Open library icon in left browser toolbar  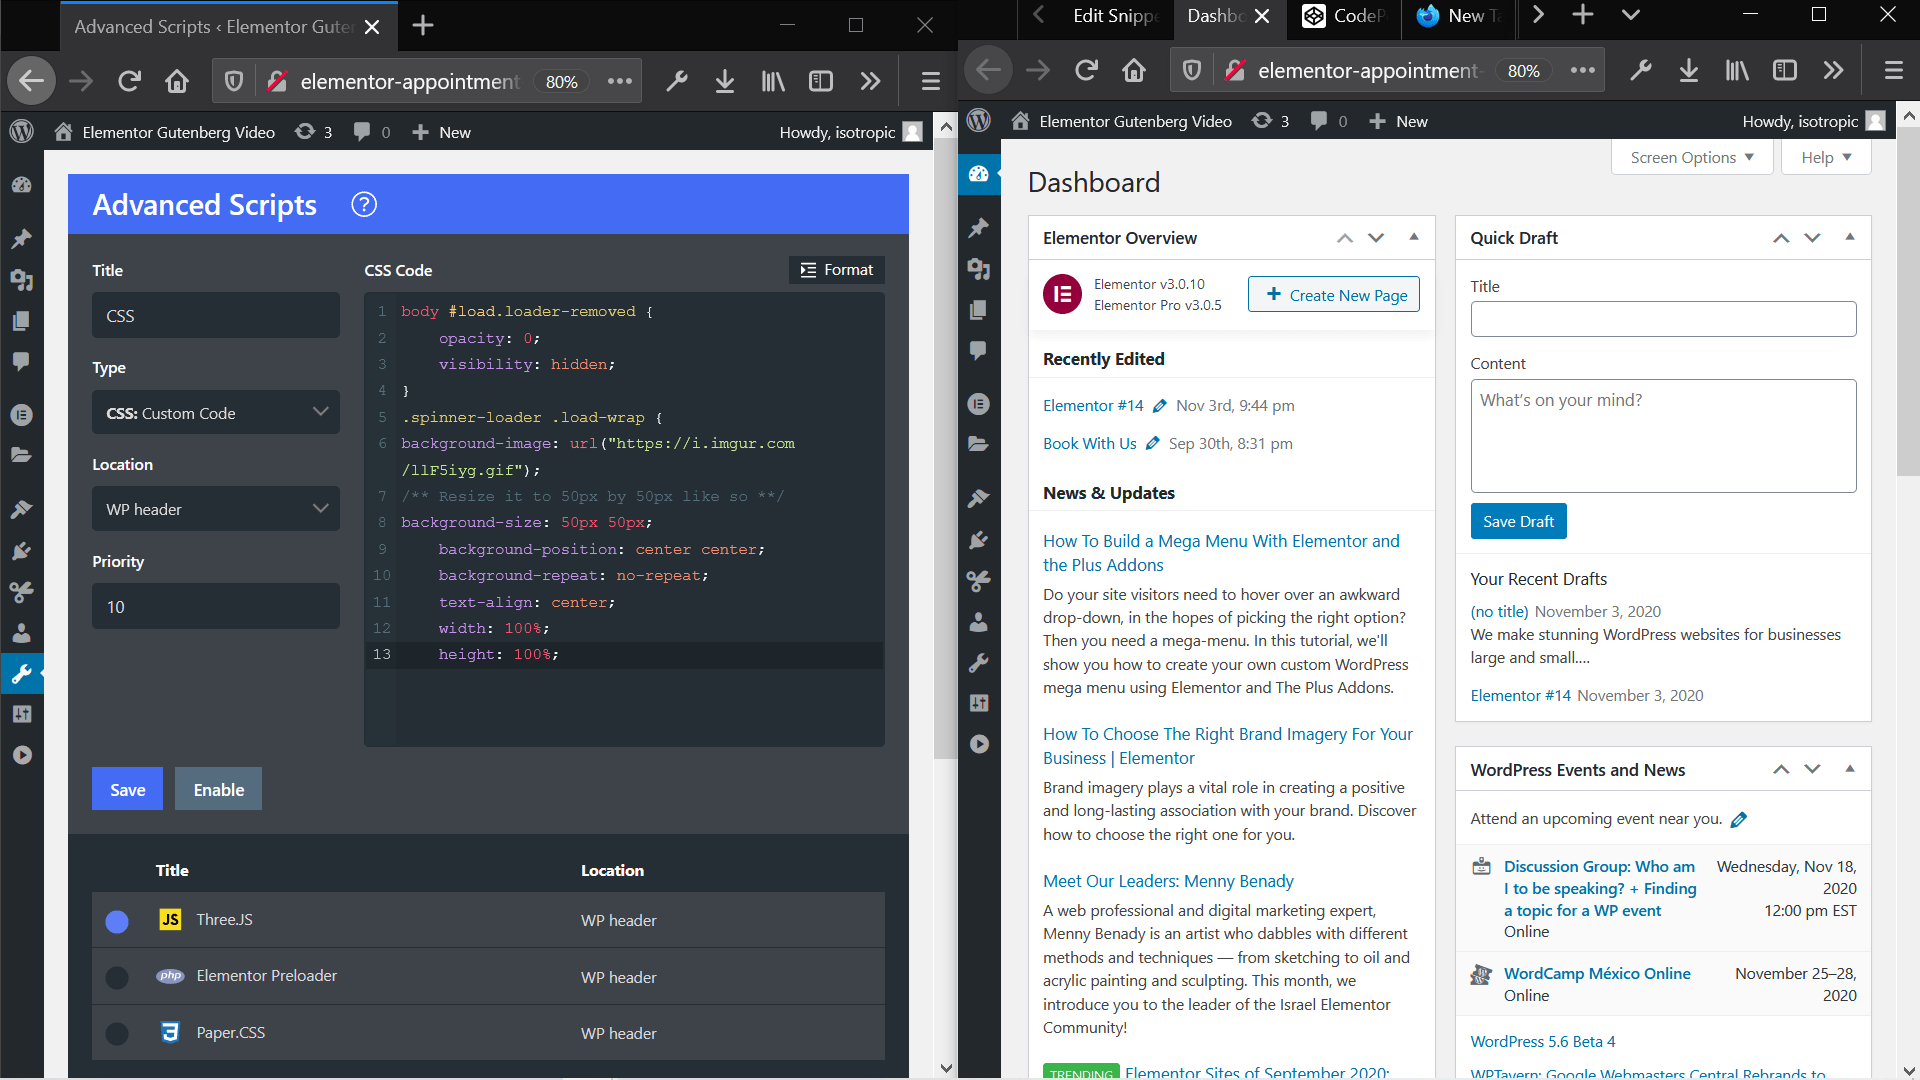(x=773, y=81)
